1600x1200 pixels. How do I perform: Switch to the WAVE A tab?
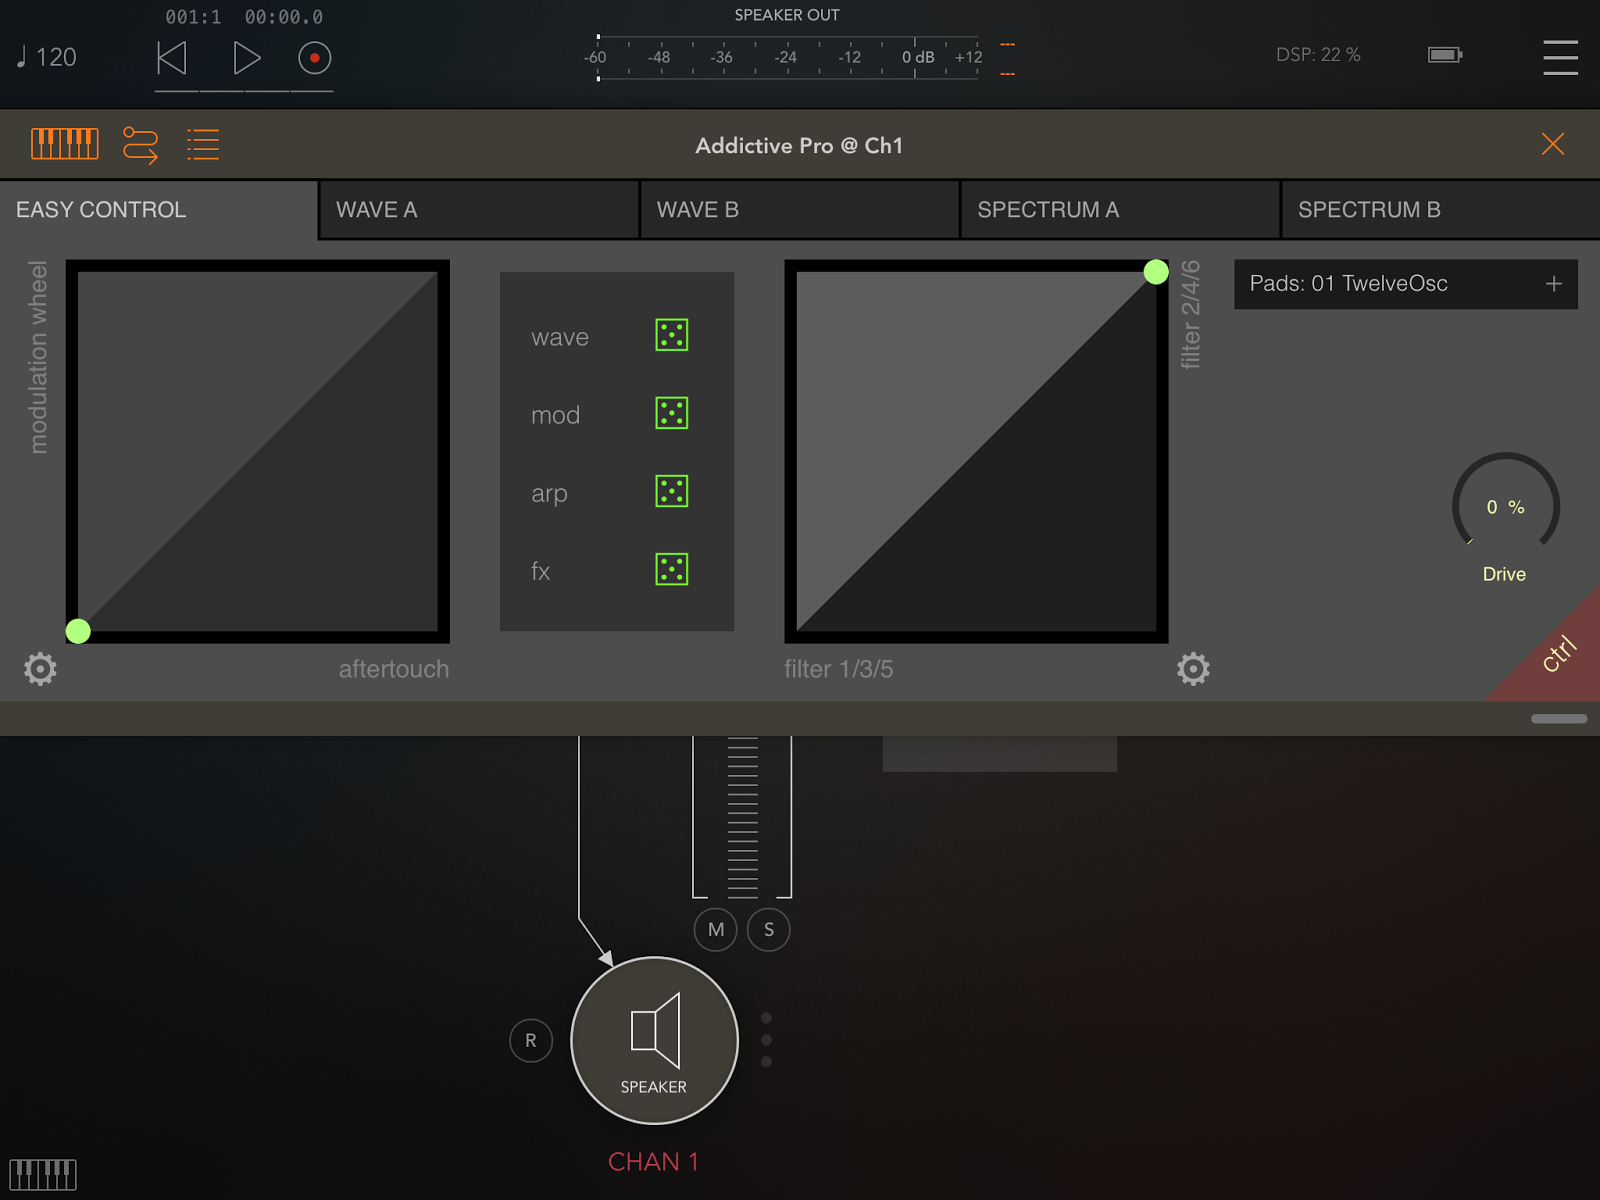(x=477, y=210)
